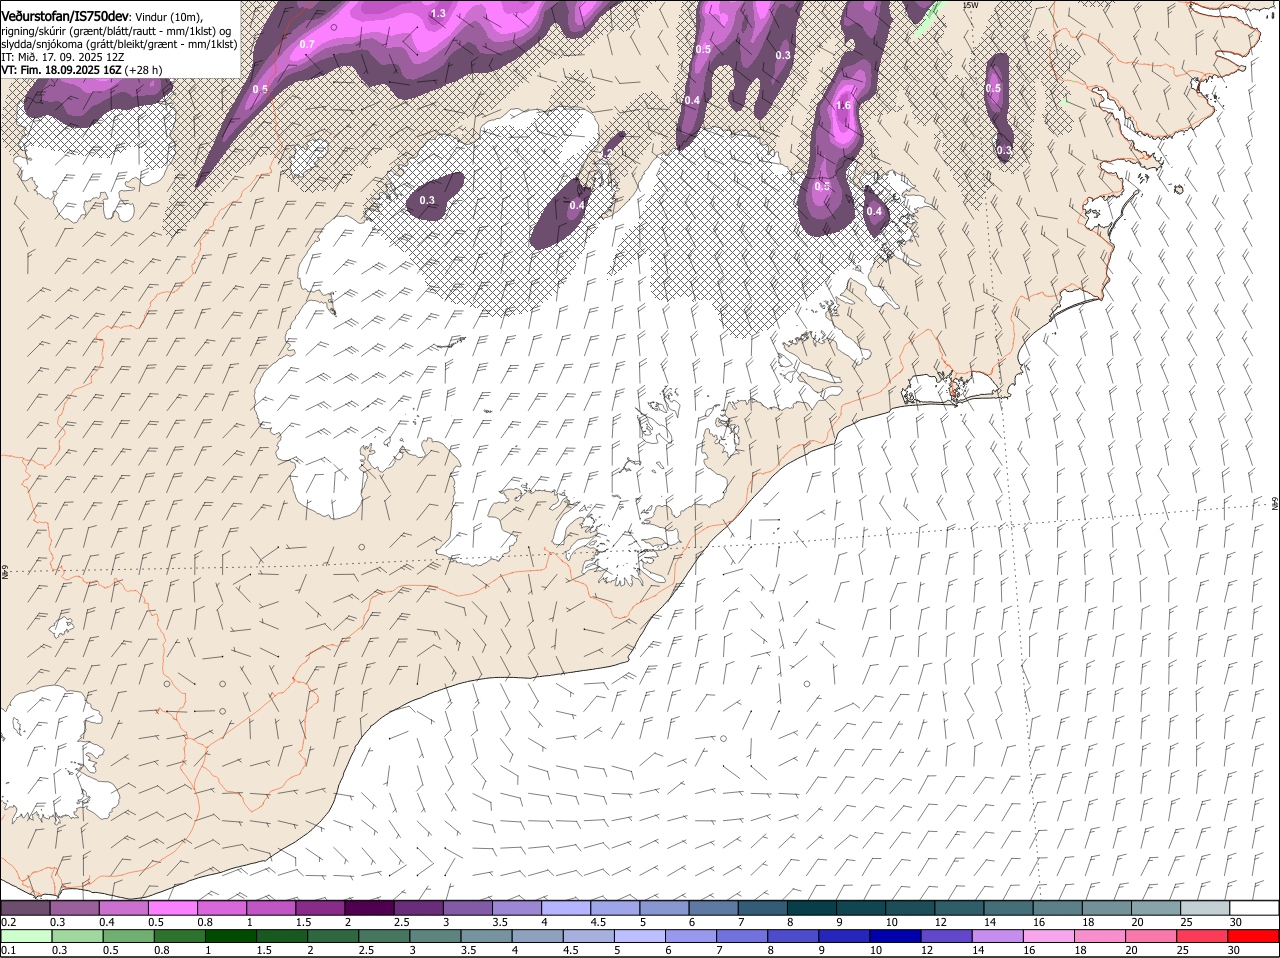Pick the pale grey snow swatch between 25 and 30

[x=1204, y=908]
